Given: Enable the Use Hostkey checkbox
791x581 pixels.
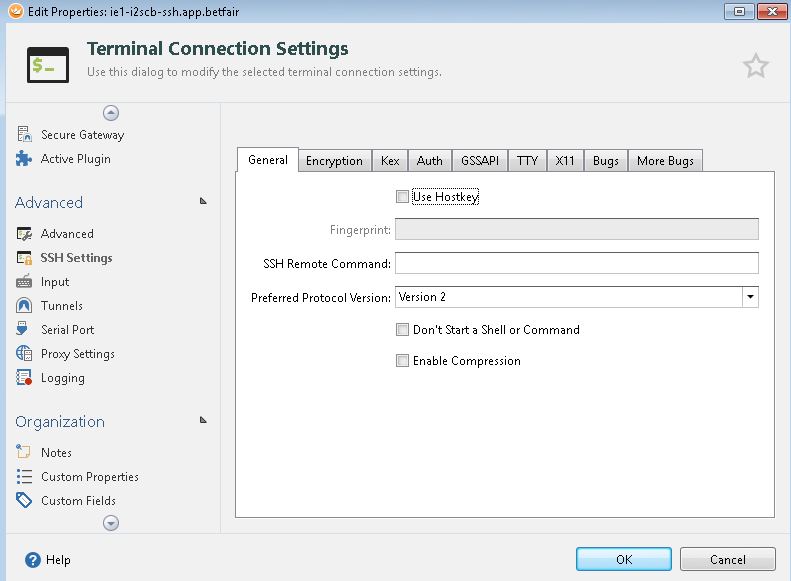Looking at the screenshot, I should point(402,197).
